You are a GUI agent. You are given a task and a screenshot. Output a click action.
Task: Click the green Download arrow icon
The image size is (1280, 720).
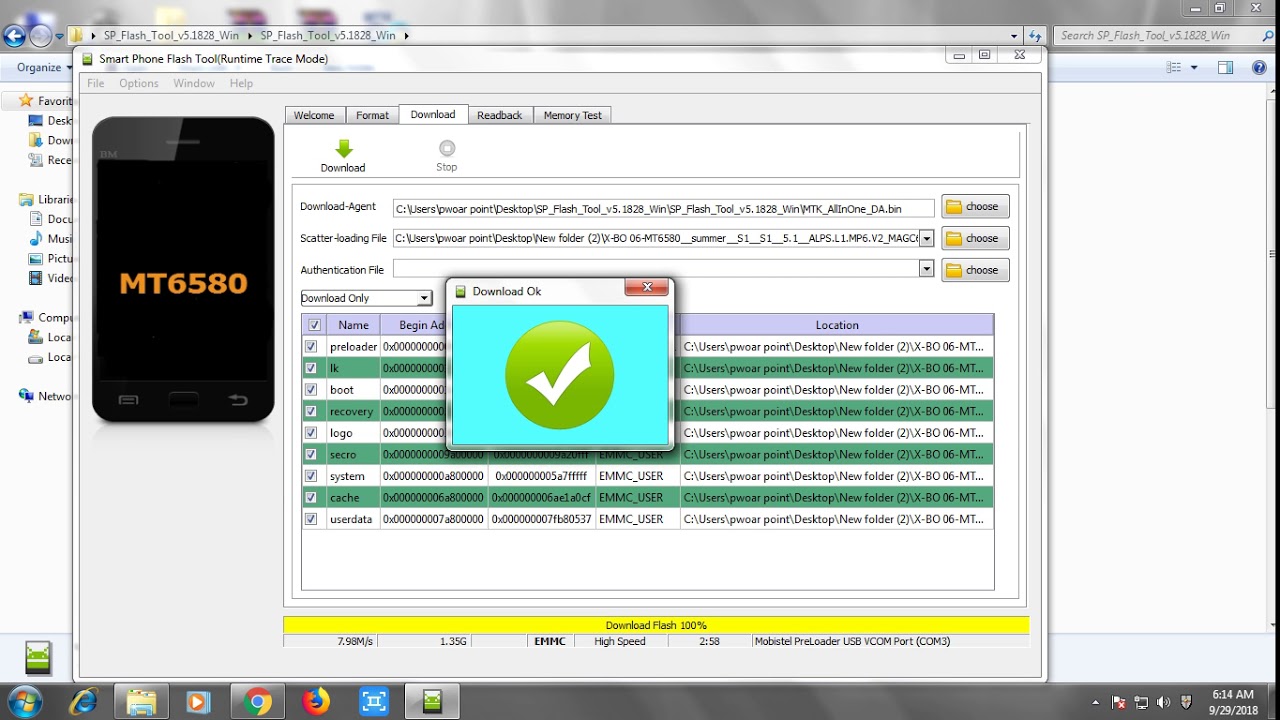pyautogui.click(x=343, y=149)
